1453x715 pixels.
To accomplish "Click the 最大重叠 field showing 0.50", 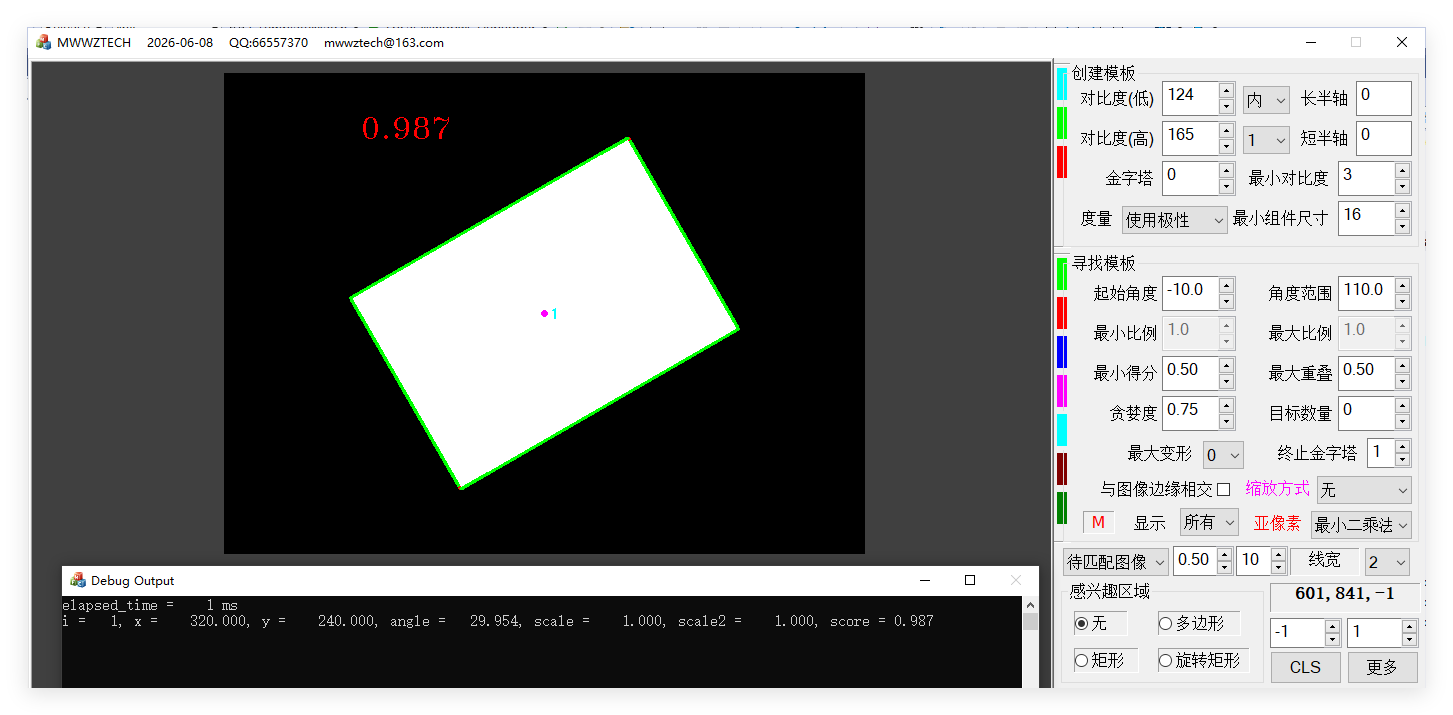I will [x=1367, y=373].
